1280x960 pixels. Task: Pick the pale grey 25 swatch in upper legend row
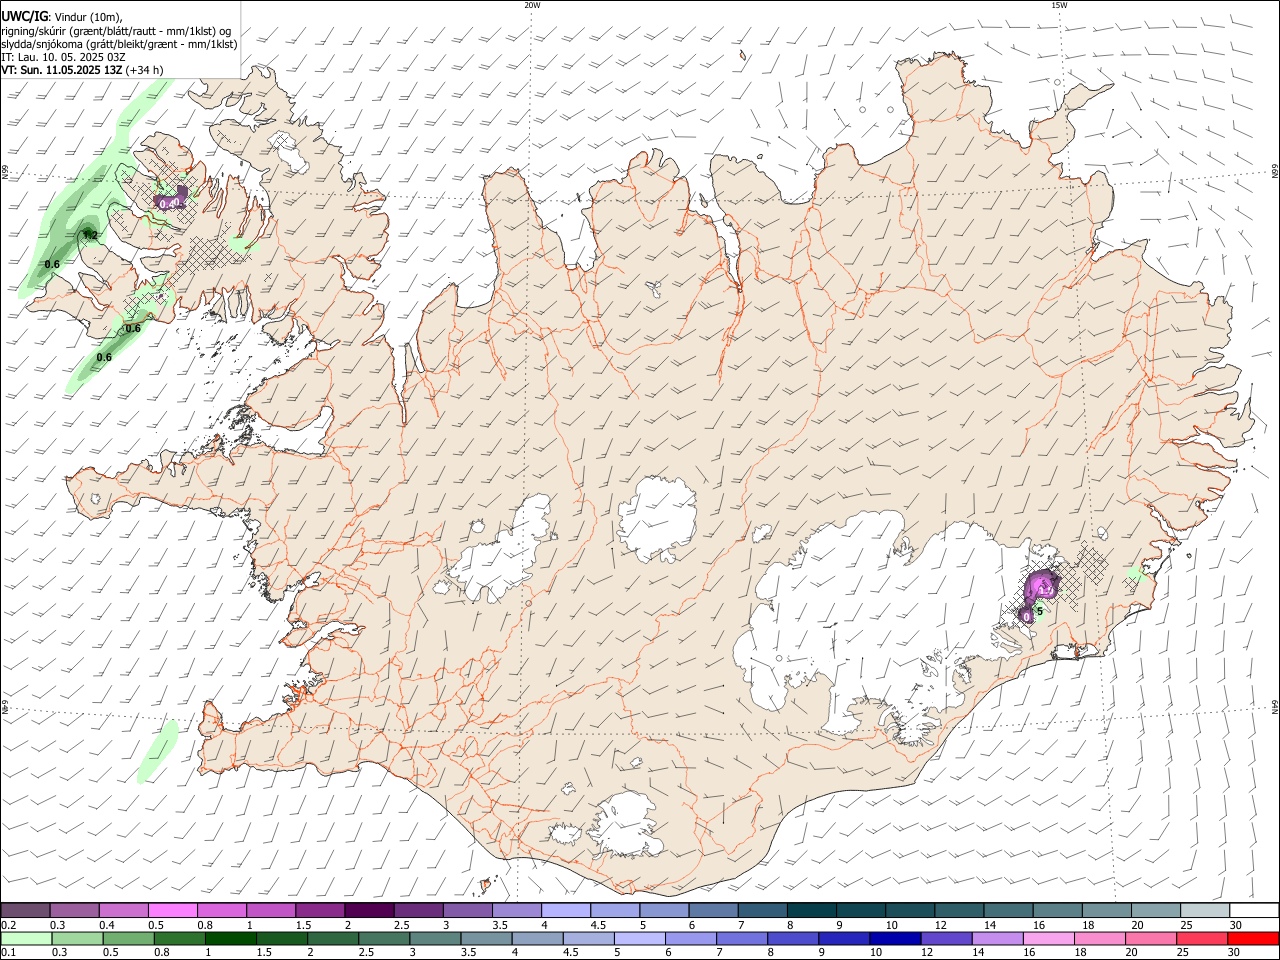click(x=1204, y=910)
